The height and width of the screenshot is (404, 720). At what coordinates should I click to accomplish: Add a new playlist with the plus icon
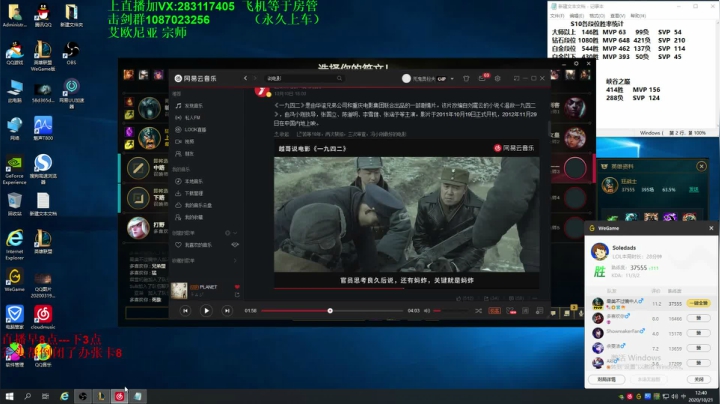[227, 233]
